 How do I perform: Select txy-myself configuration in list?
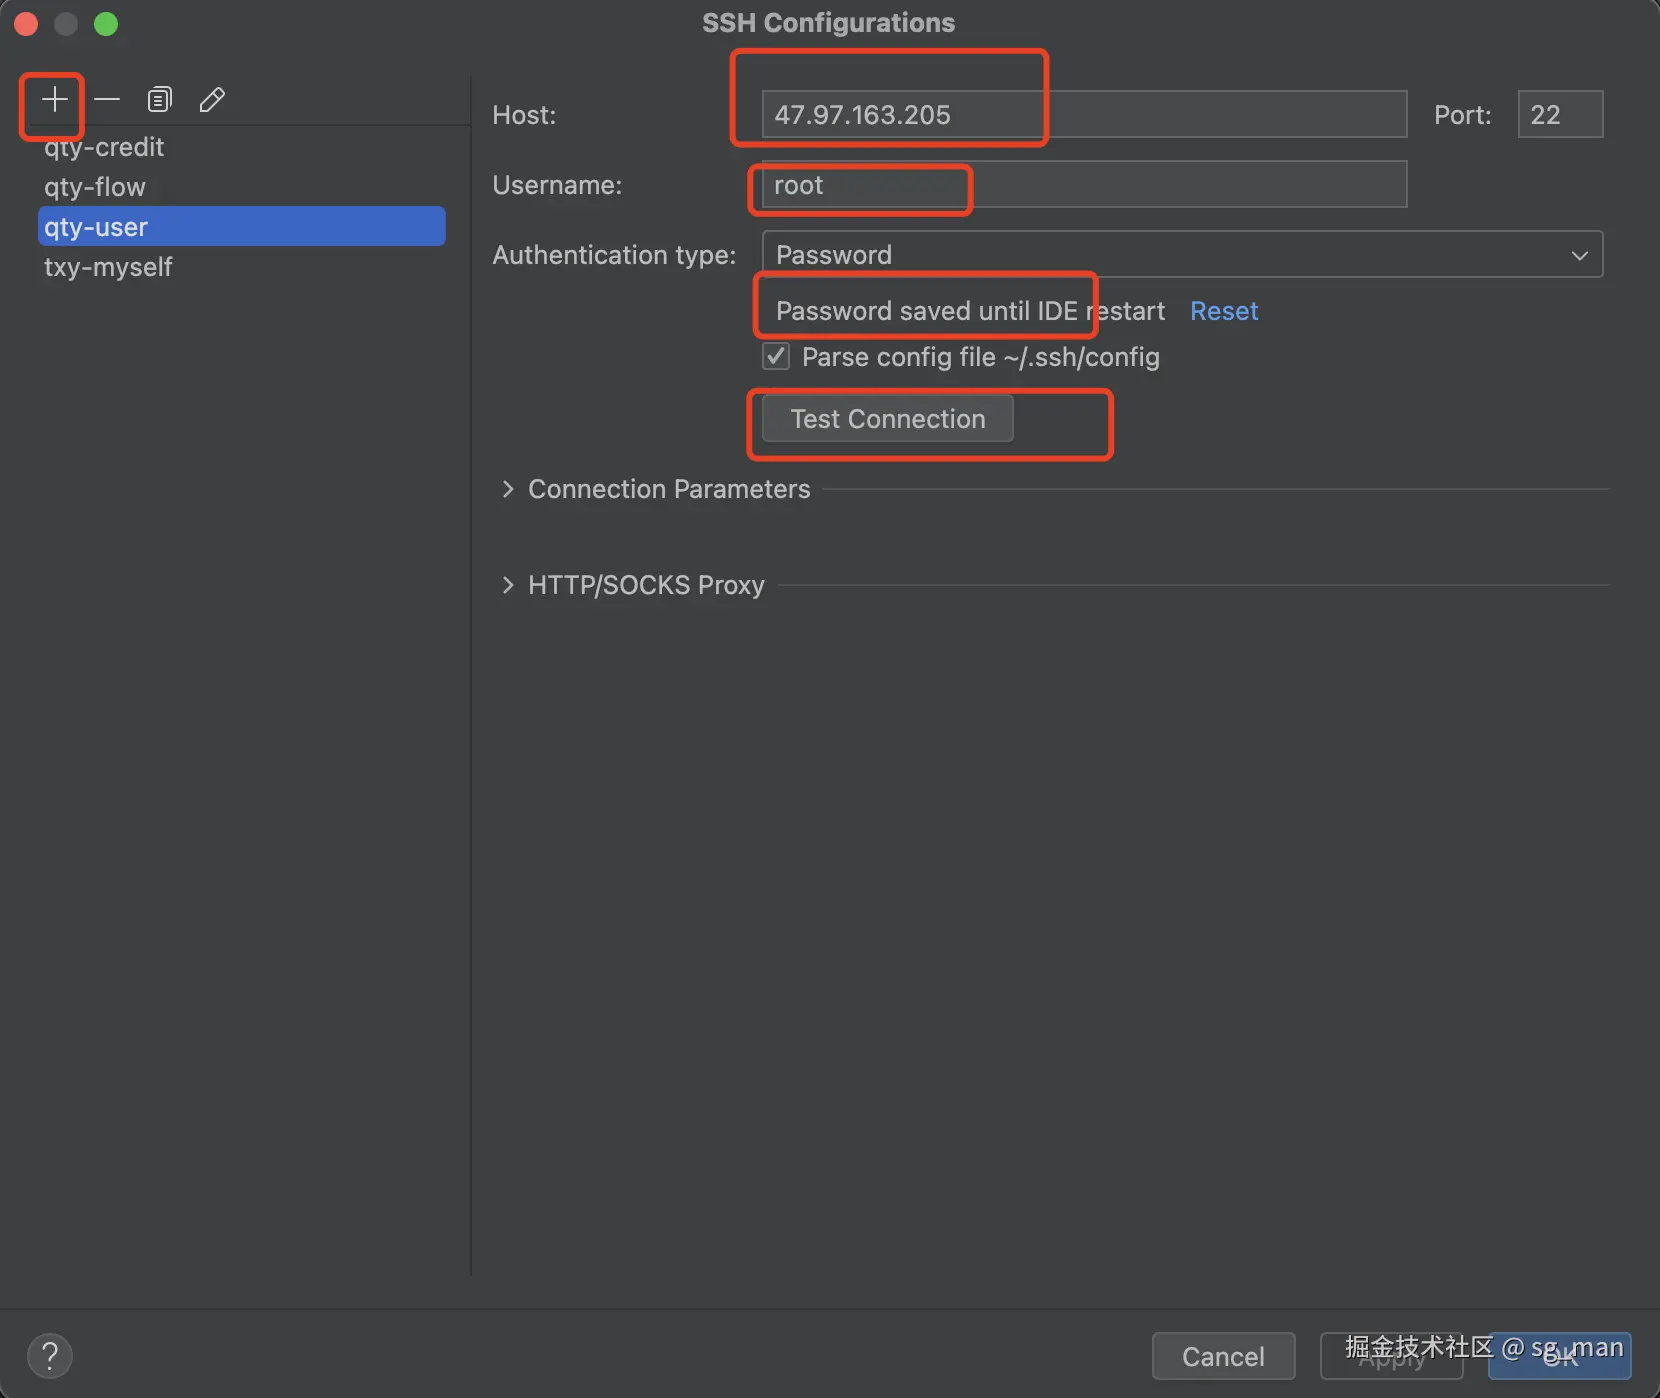(108, 267)
